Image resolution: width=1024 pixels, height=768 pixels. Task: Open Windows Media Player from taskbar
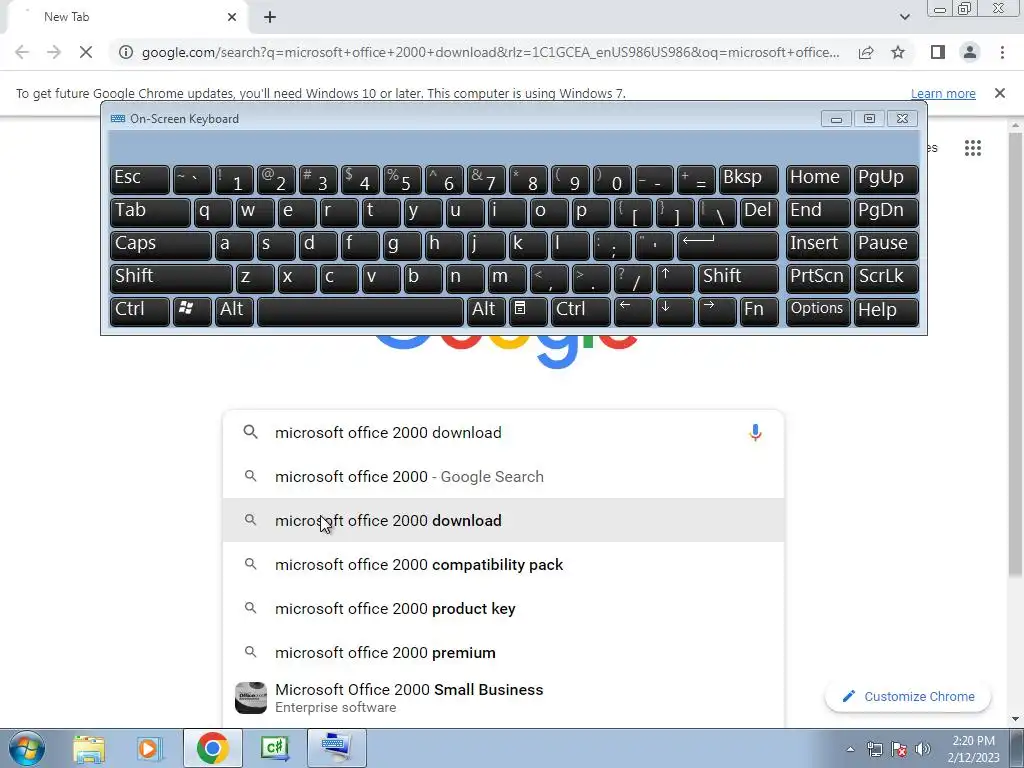tap(150, 748)
